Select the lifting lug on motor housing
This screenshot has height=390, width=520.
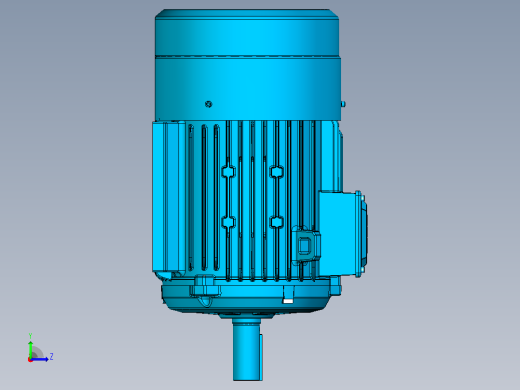coord(306,245)
